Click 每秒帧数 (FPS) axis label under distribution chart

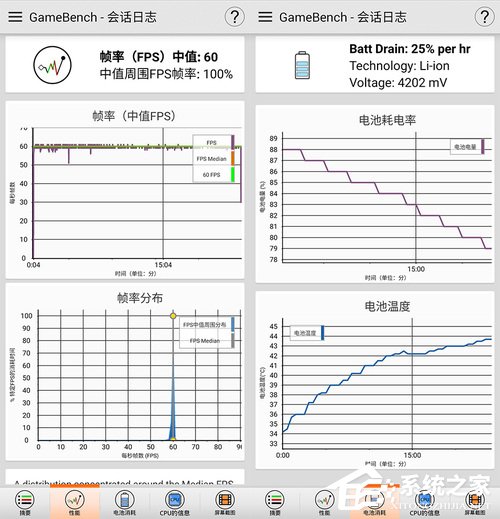coord(140,456)
